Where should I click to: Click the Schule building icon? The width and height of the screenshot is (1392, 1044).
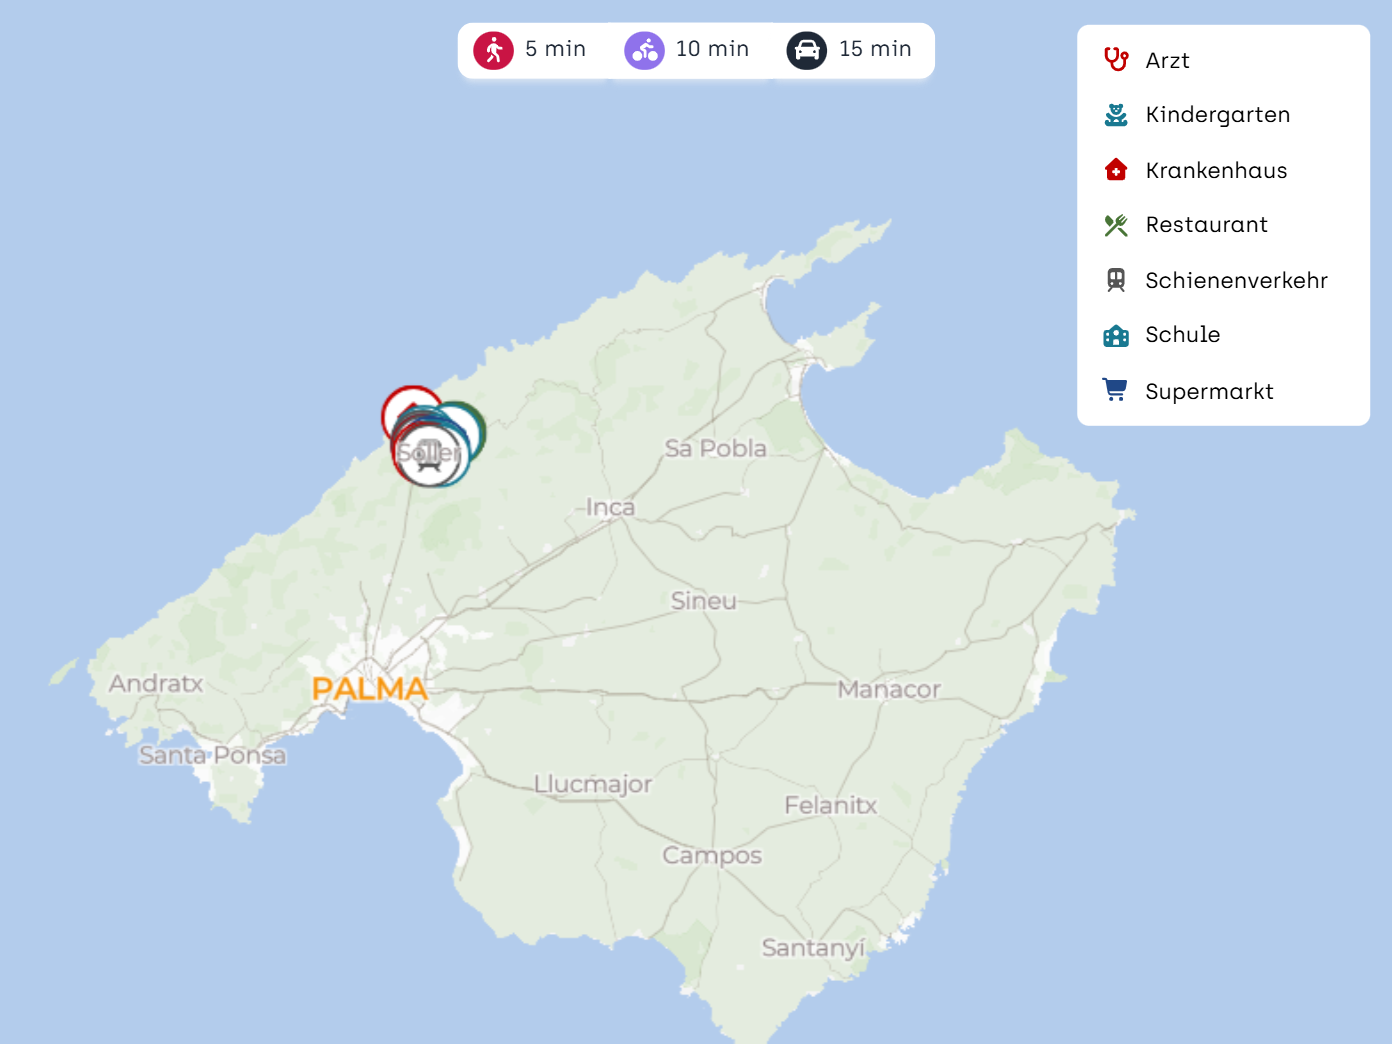1116,335
